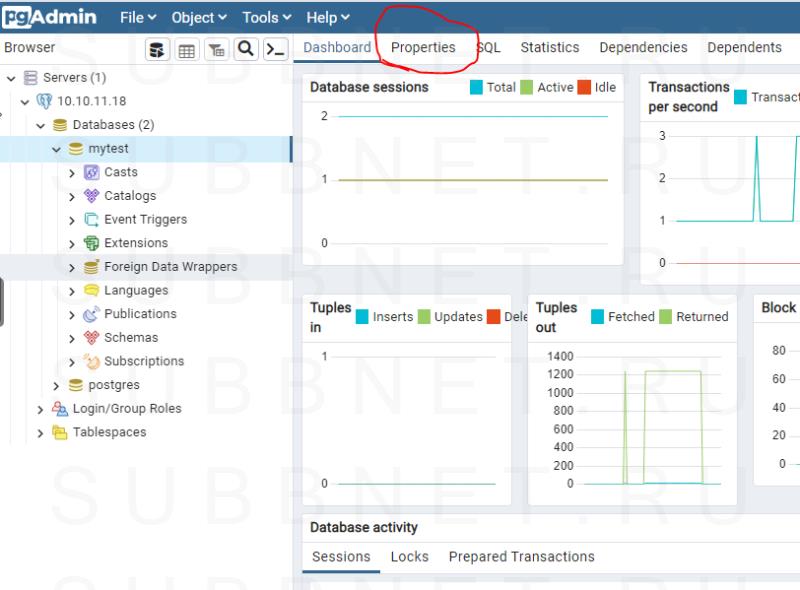Launch the PSQL Tool terminal icon
Viewport: 800px width, 590px height.
point(275,50)
